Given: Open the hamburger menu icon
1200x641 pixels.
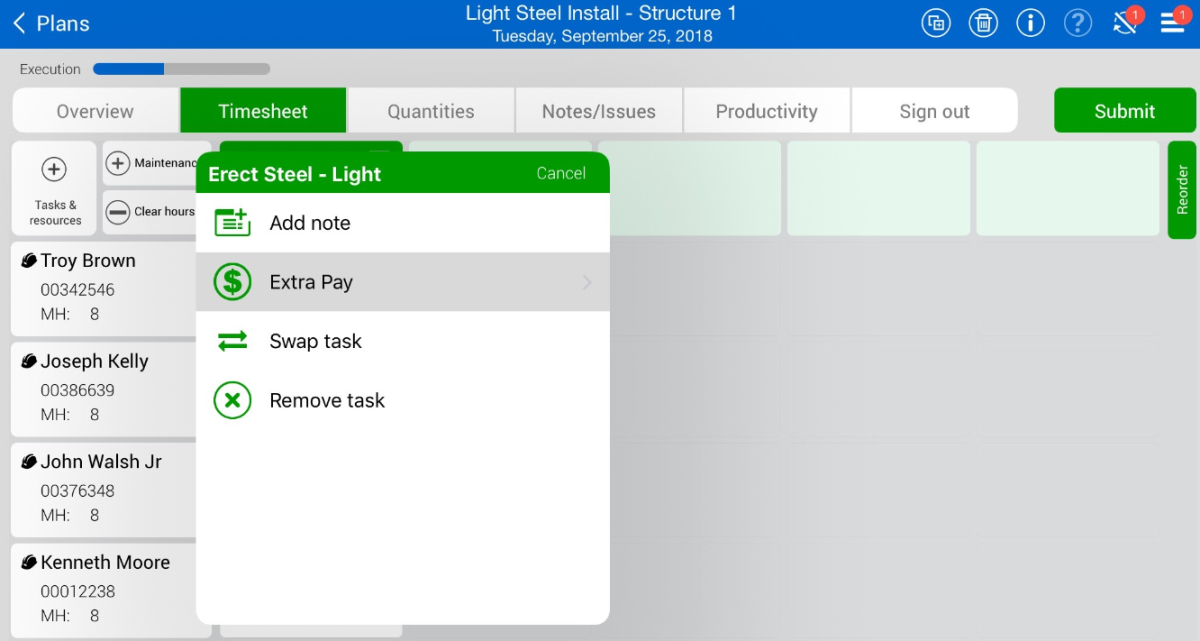Looking at the screenshot, I should [x=1172, y=23].
